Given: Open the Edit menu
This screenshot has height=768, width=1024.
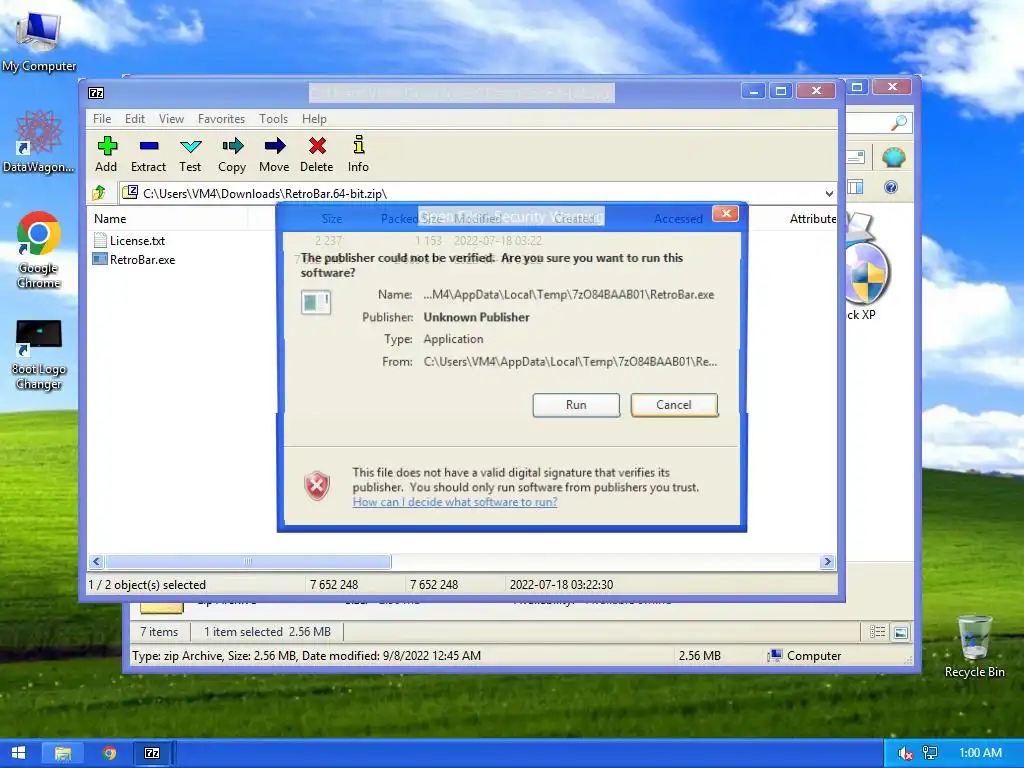Looking at the screenshot, I should tap(135, 118).
